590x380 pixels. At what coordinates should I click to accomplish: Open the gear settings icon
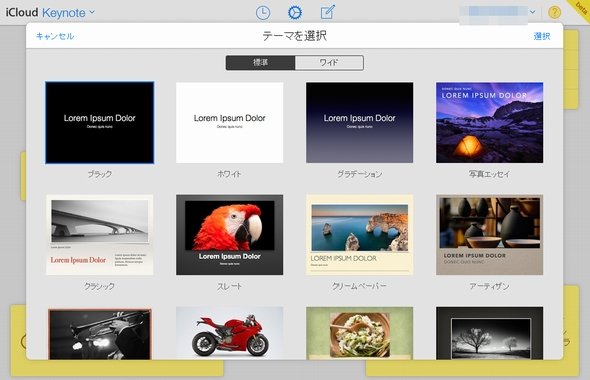point(295,12)
